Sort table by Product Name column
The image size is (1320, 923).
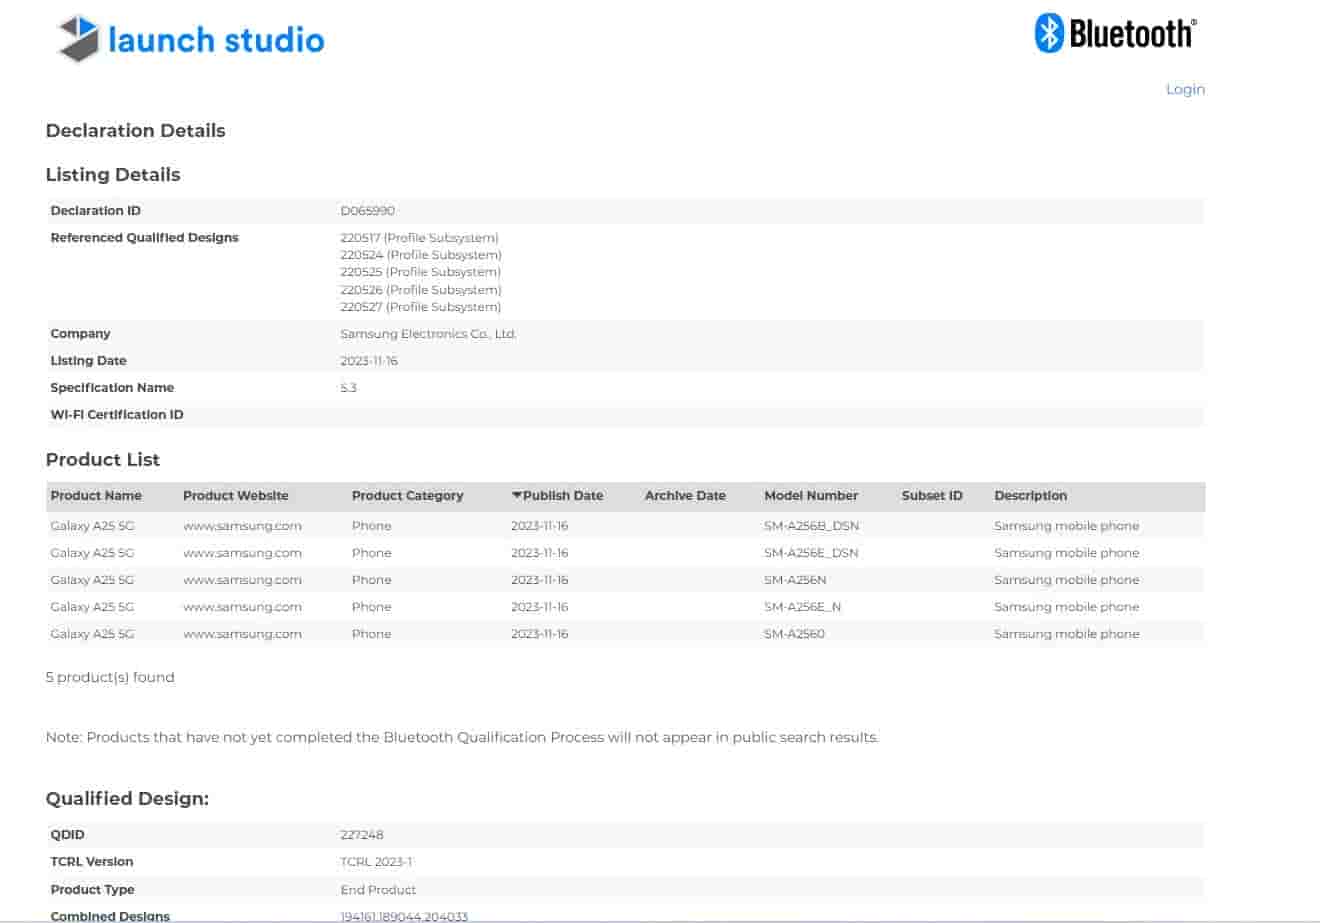point(96,495)
